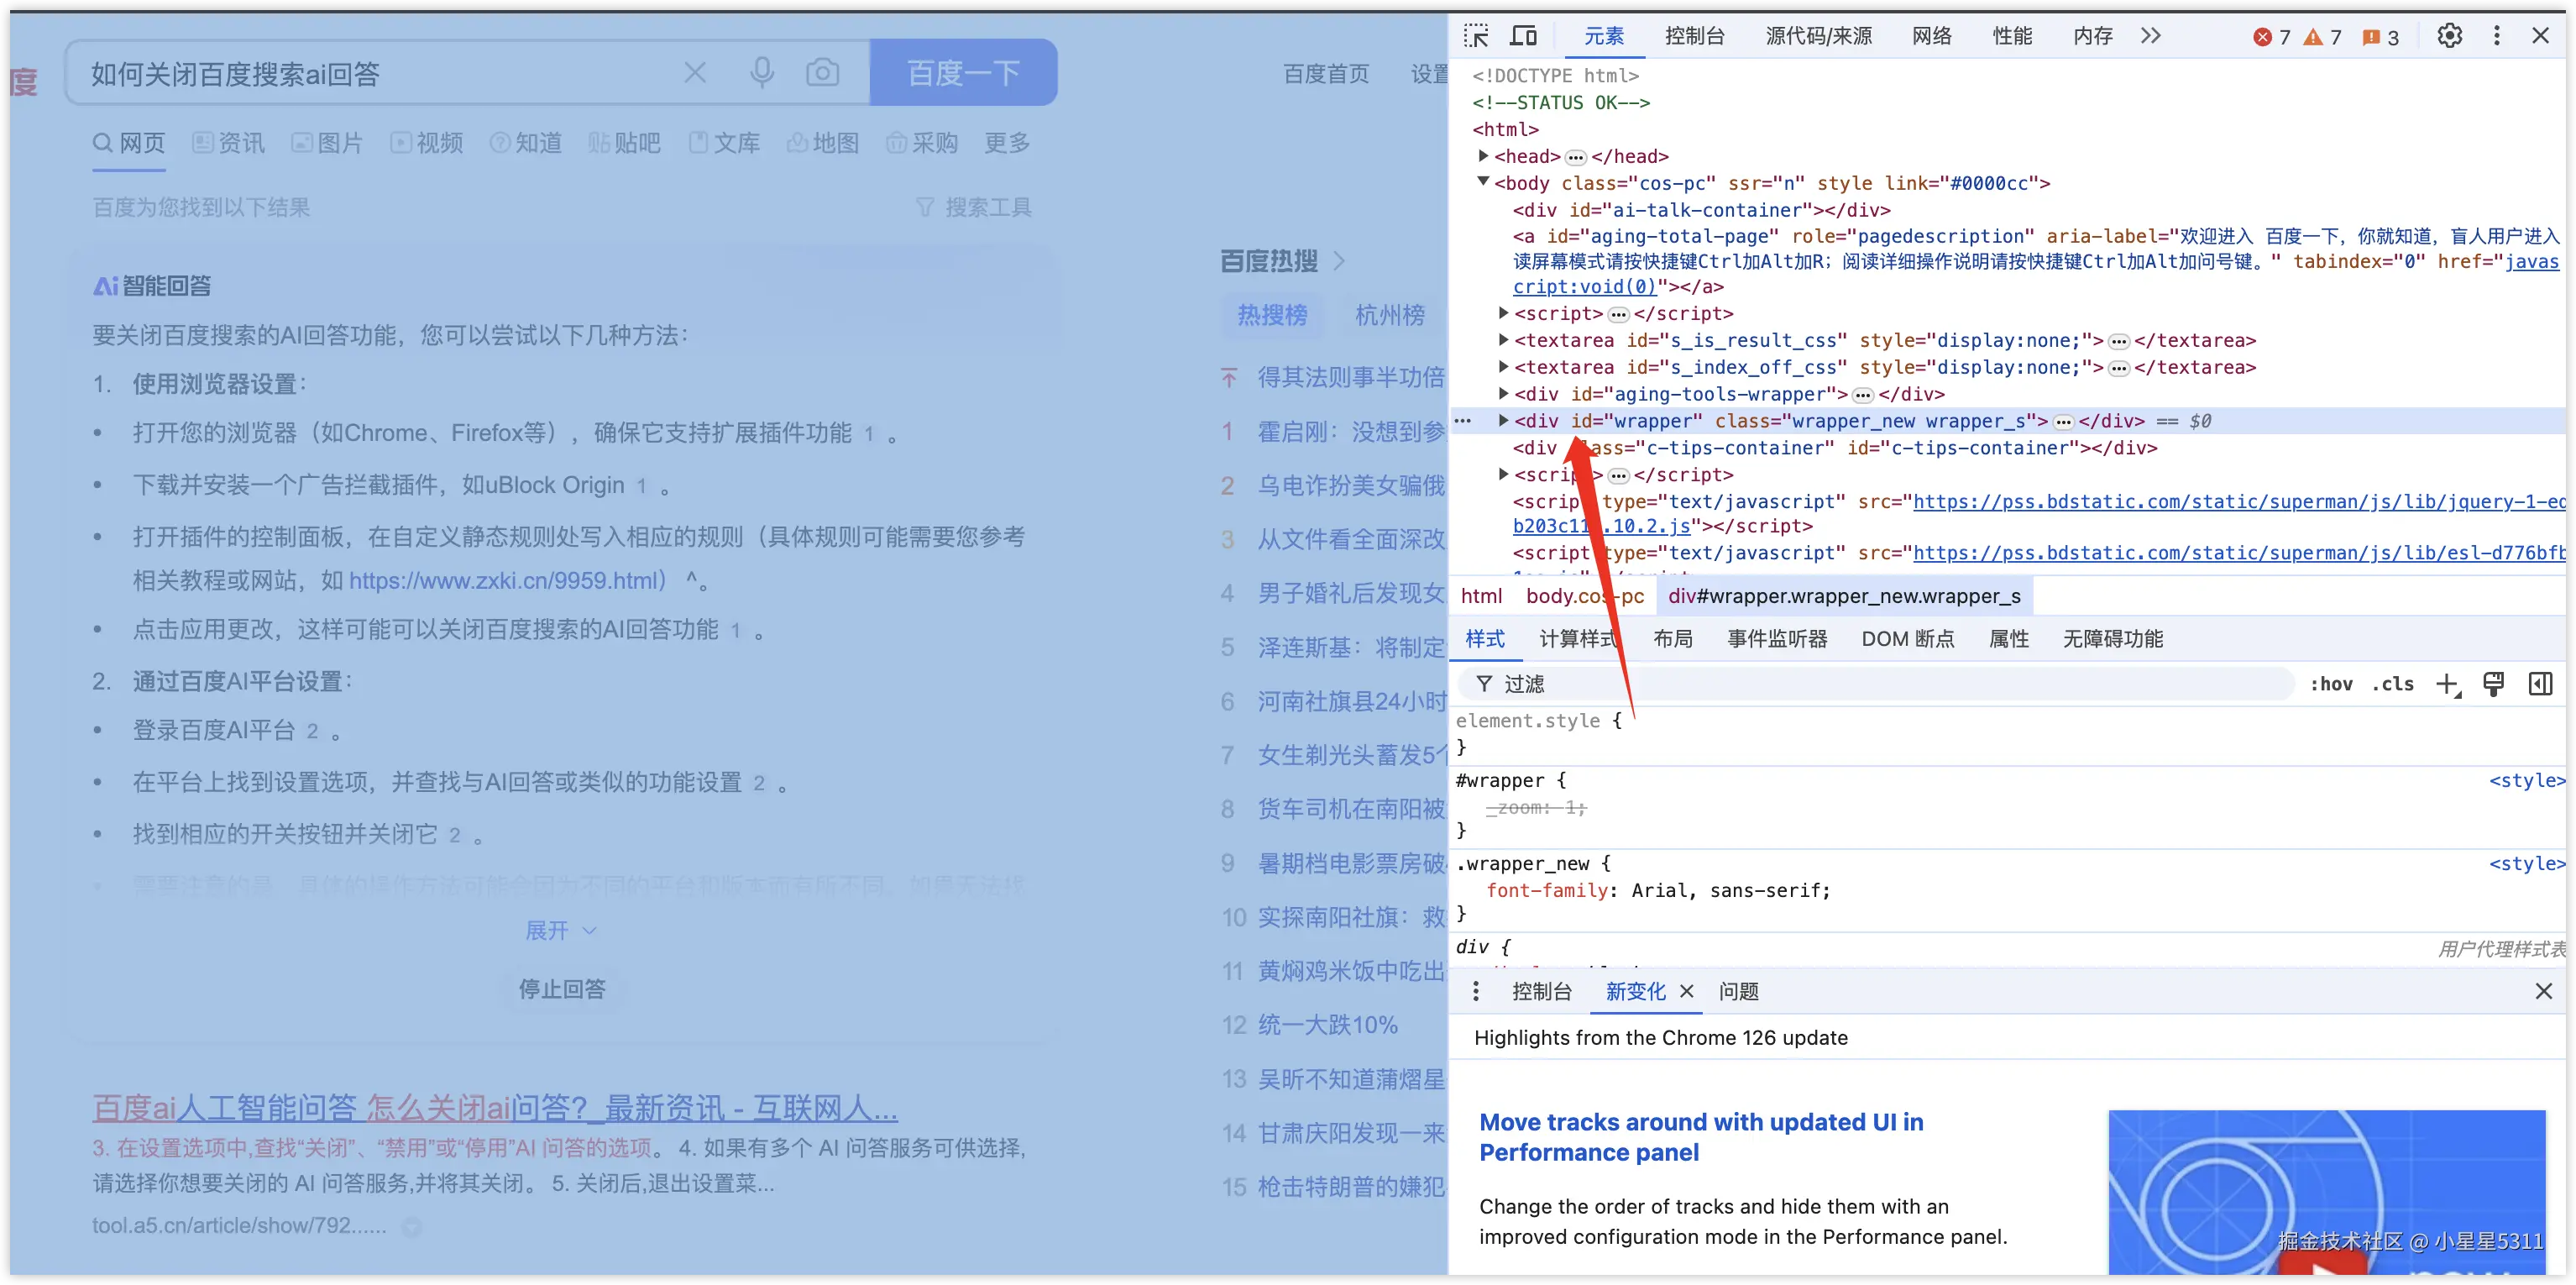This screenshot has width=2576, height=1285.
Task: Select the 事件监听器 pane tab
Action: coord(1777,639)
